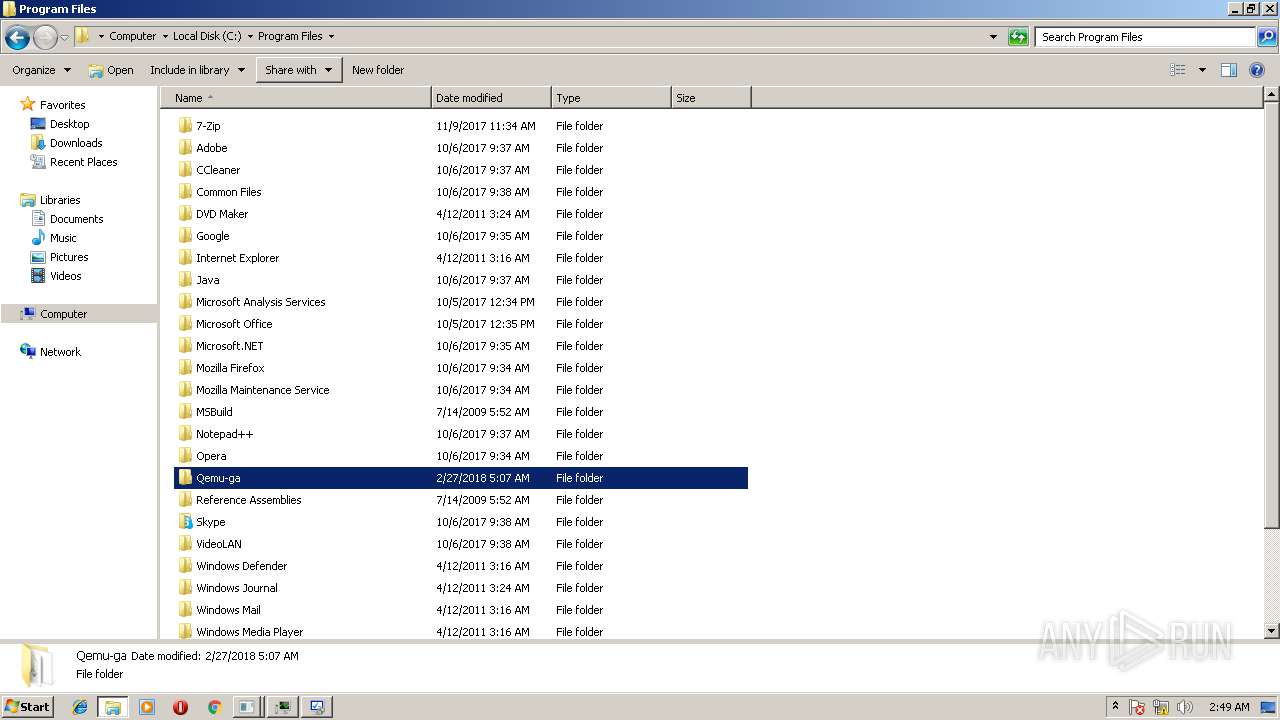Click the Videos library icon
Image resolution: width=1280 pixels, height=720 pixels.
point(38,276)
